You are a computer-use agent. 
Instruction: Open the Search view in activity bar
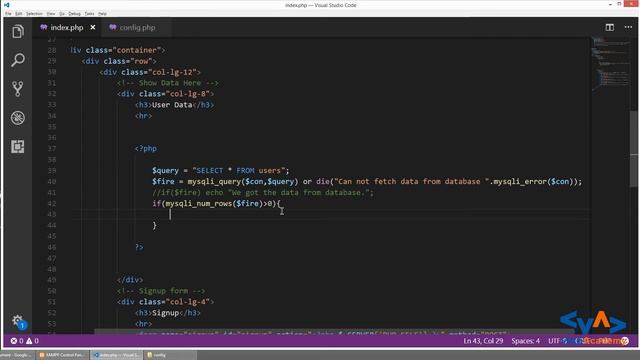pyautogui.click(x=18, y=60)
